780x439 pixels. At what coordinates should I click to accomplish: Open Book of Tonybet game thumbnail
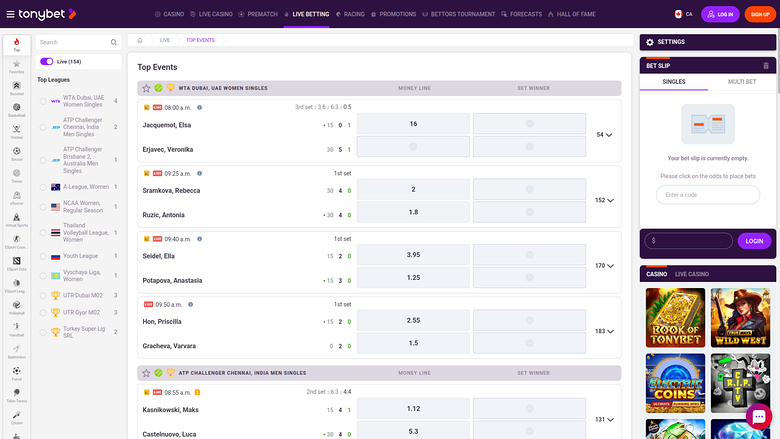click(676, 318)
